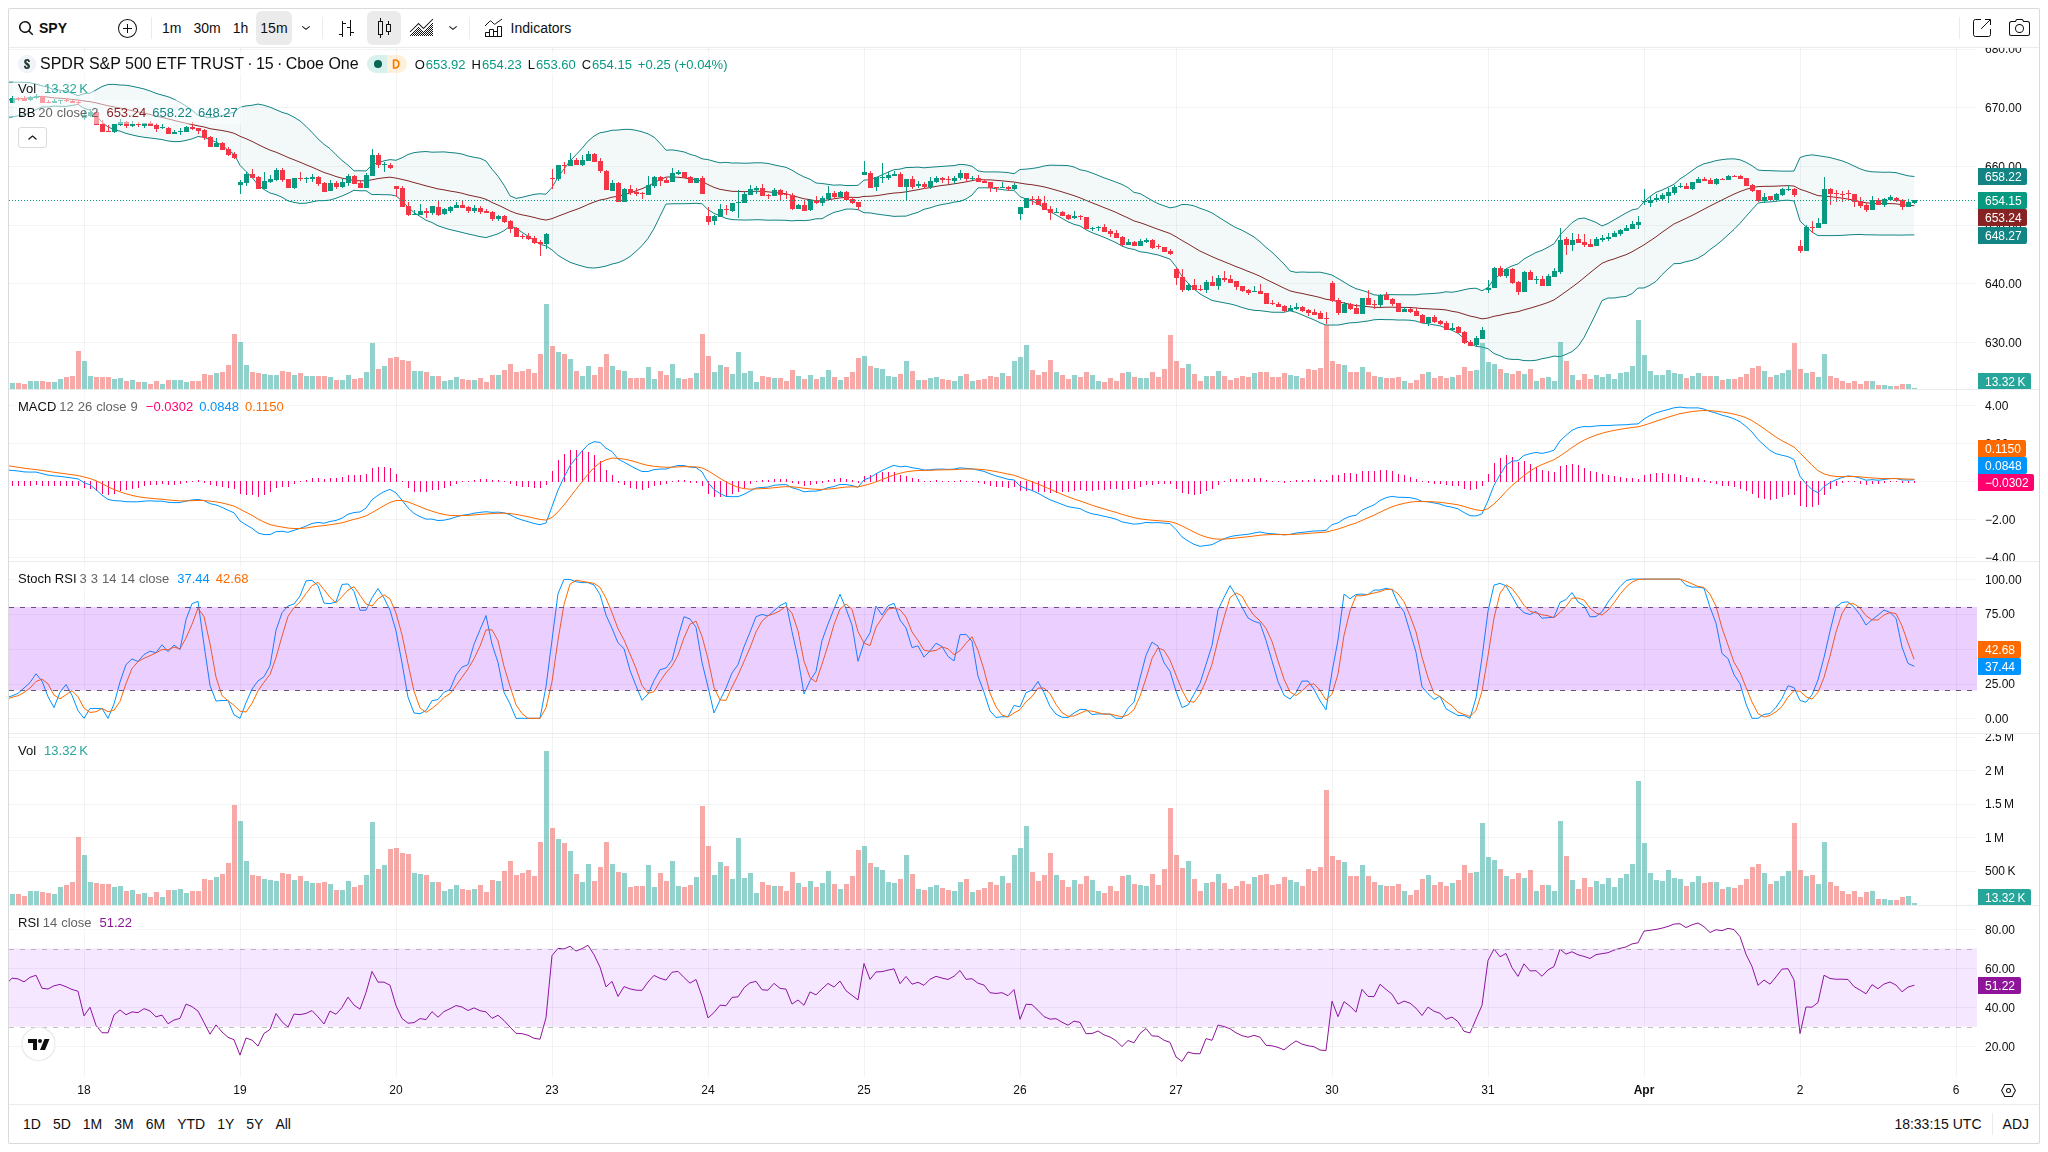Select the Candles chart style
The height and width of the screenshot is (1152, 2048).
click(x=384, y=28)
